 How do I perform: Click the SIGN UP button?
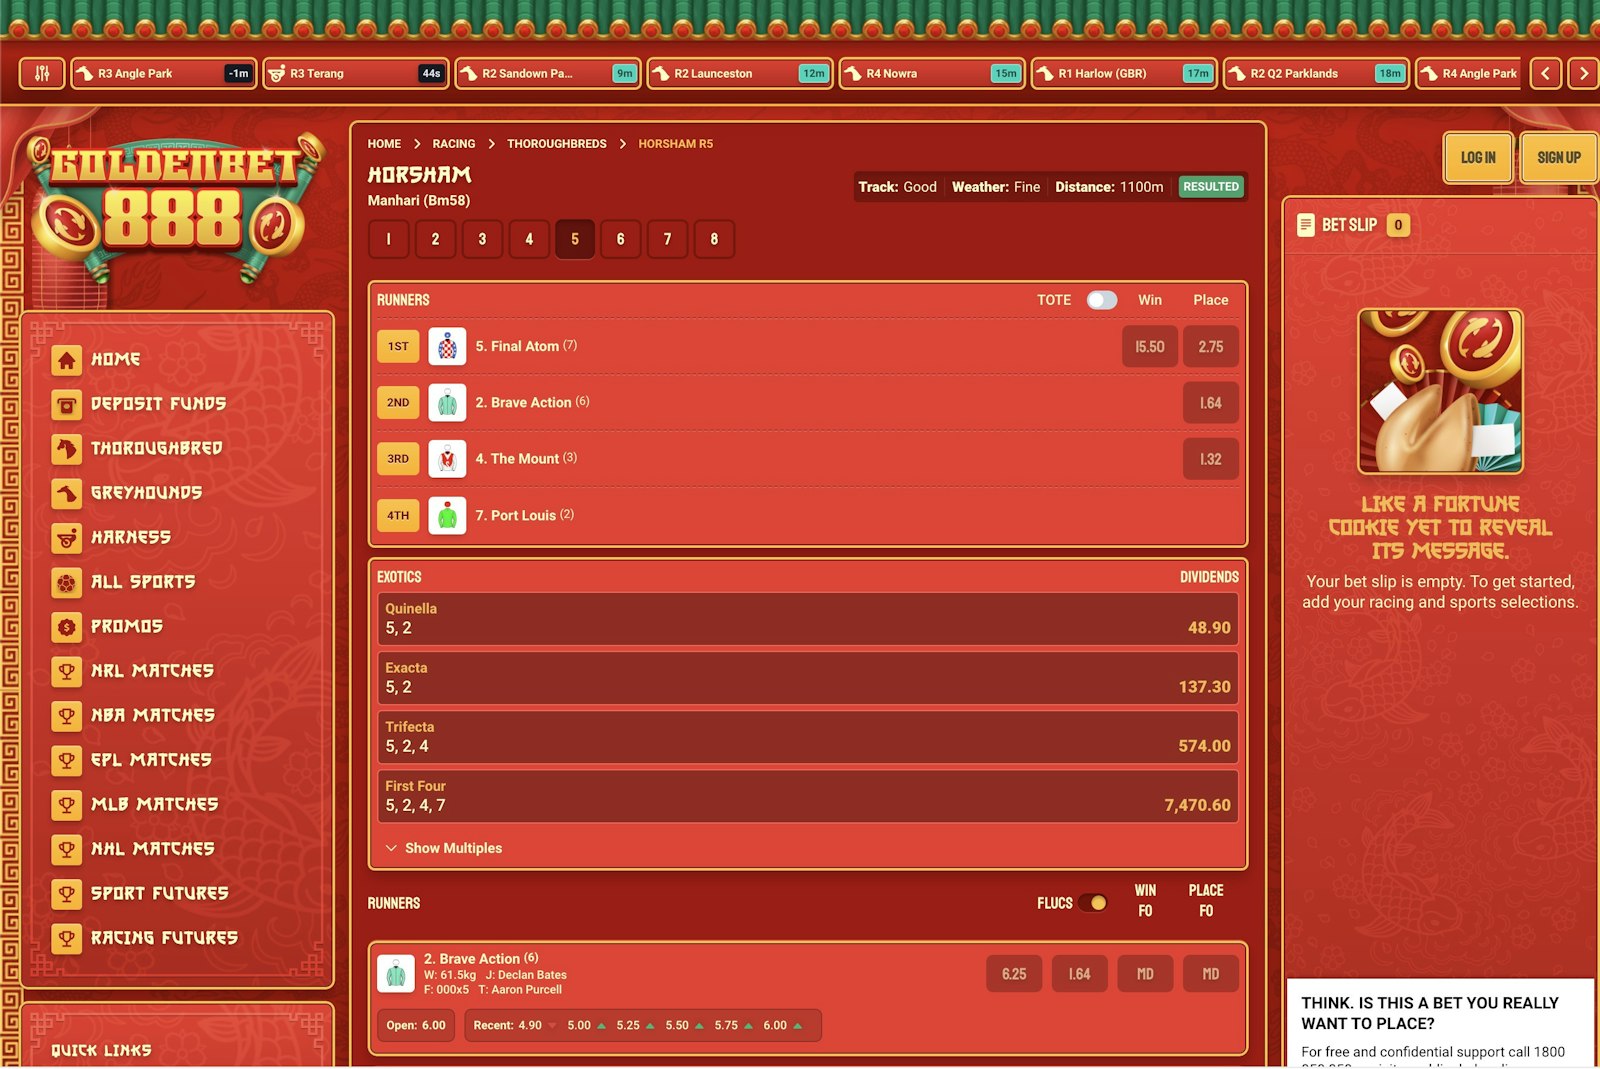[1557, 157]
